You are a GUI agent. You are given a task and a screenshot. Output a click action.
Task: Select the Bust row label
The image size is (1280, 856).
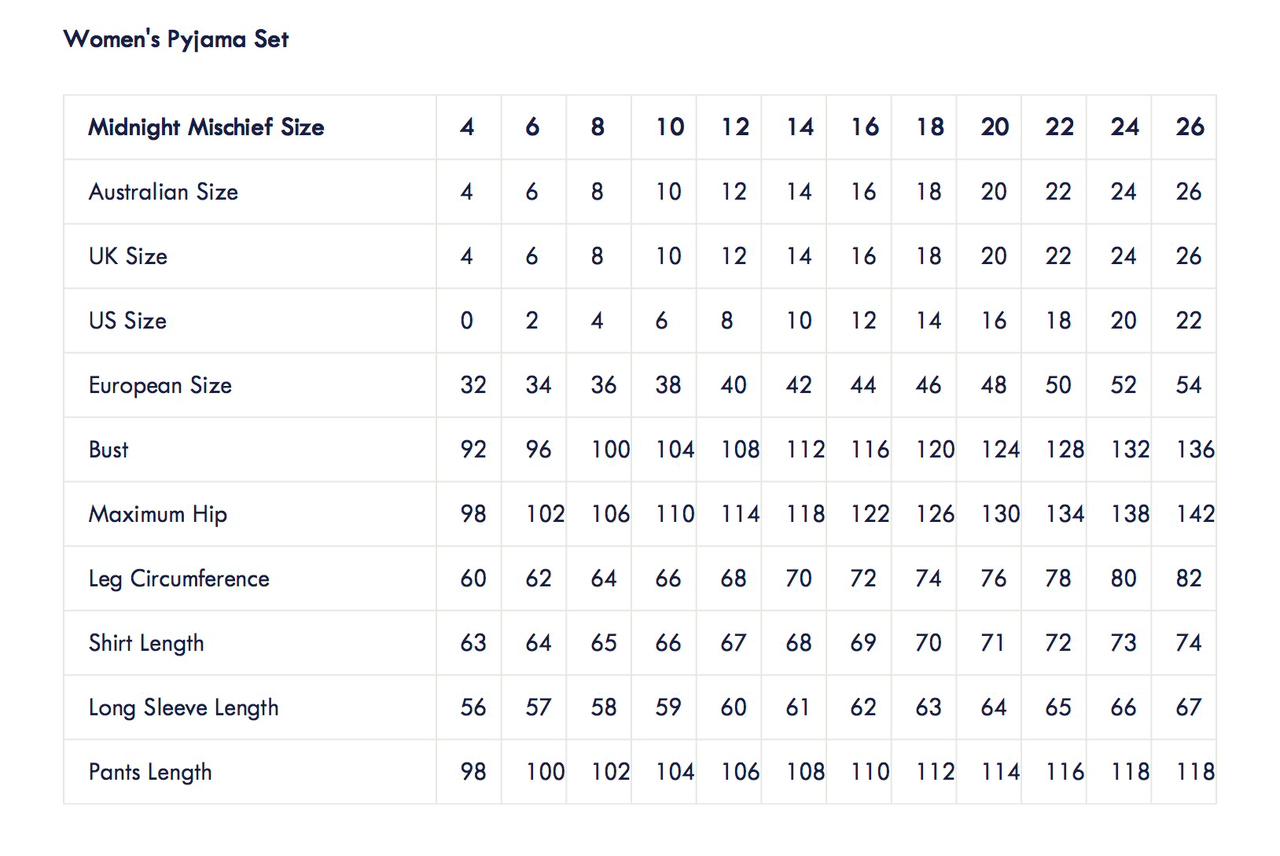click(x=109, y=449)
